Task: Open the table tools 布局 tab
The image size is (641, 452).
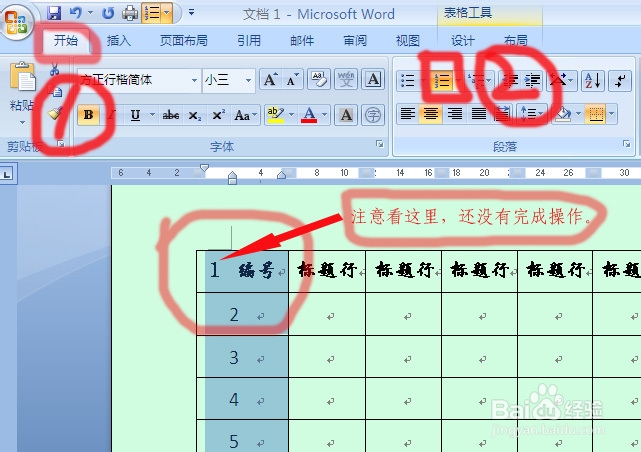Action: 515,40
